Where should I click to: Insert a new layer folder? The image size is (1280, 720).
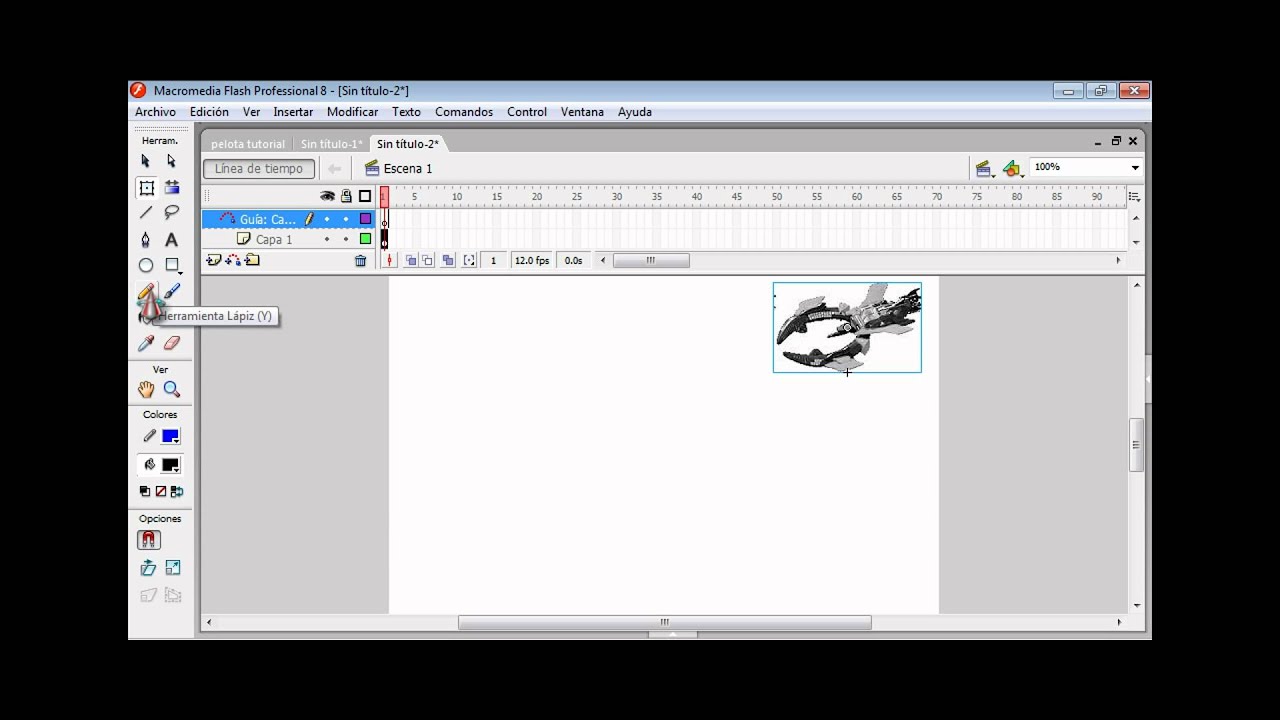coord(252,260)
